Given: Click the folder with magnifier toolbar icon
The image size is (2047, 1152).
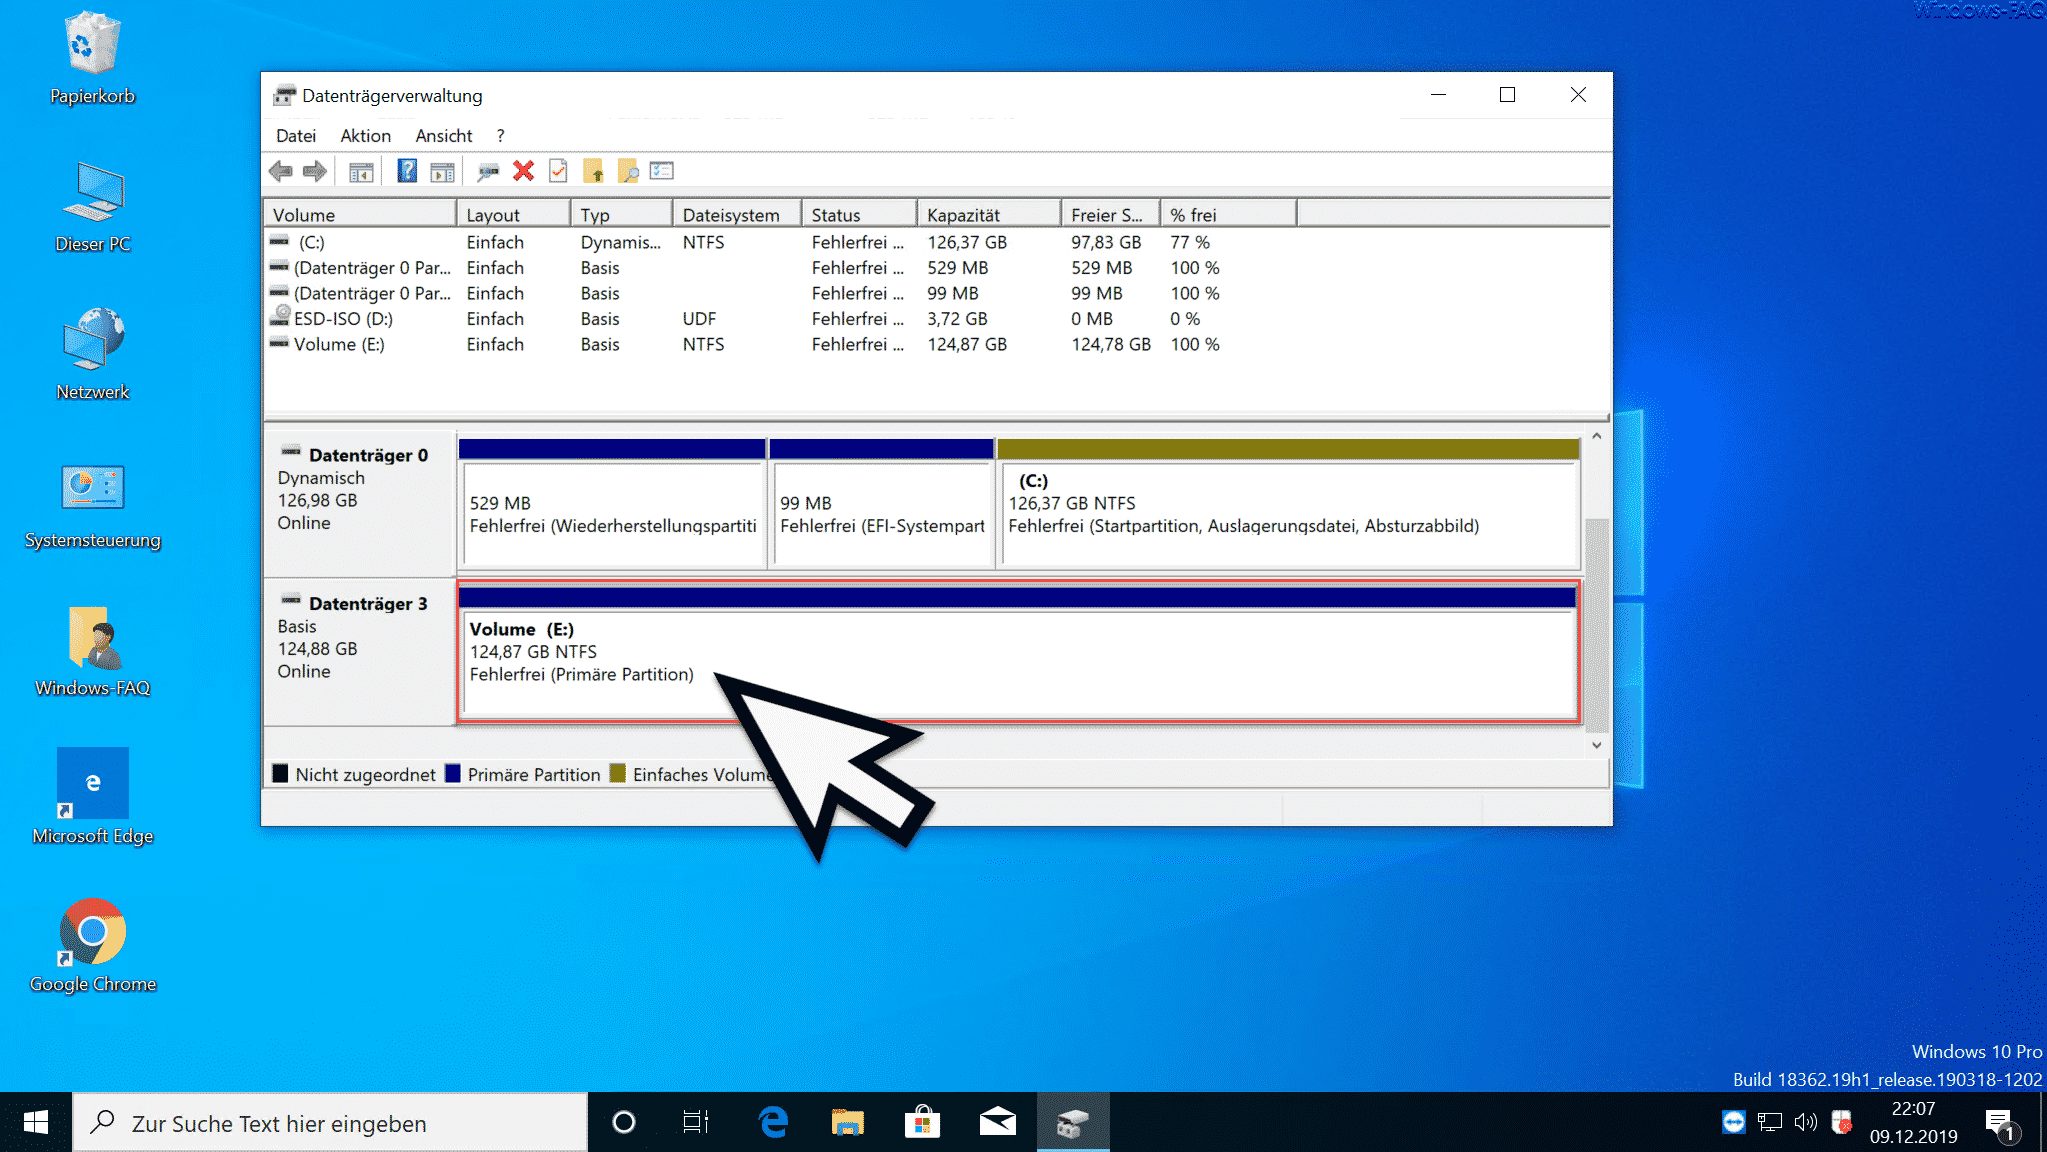Looking at the screenshot, I should 628,171.
